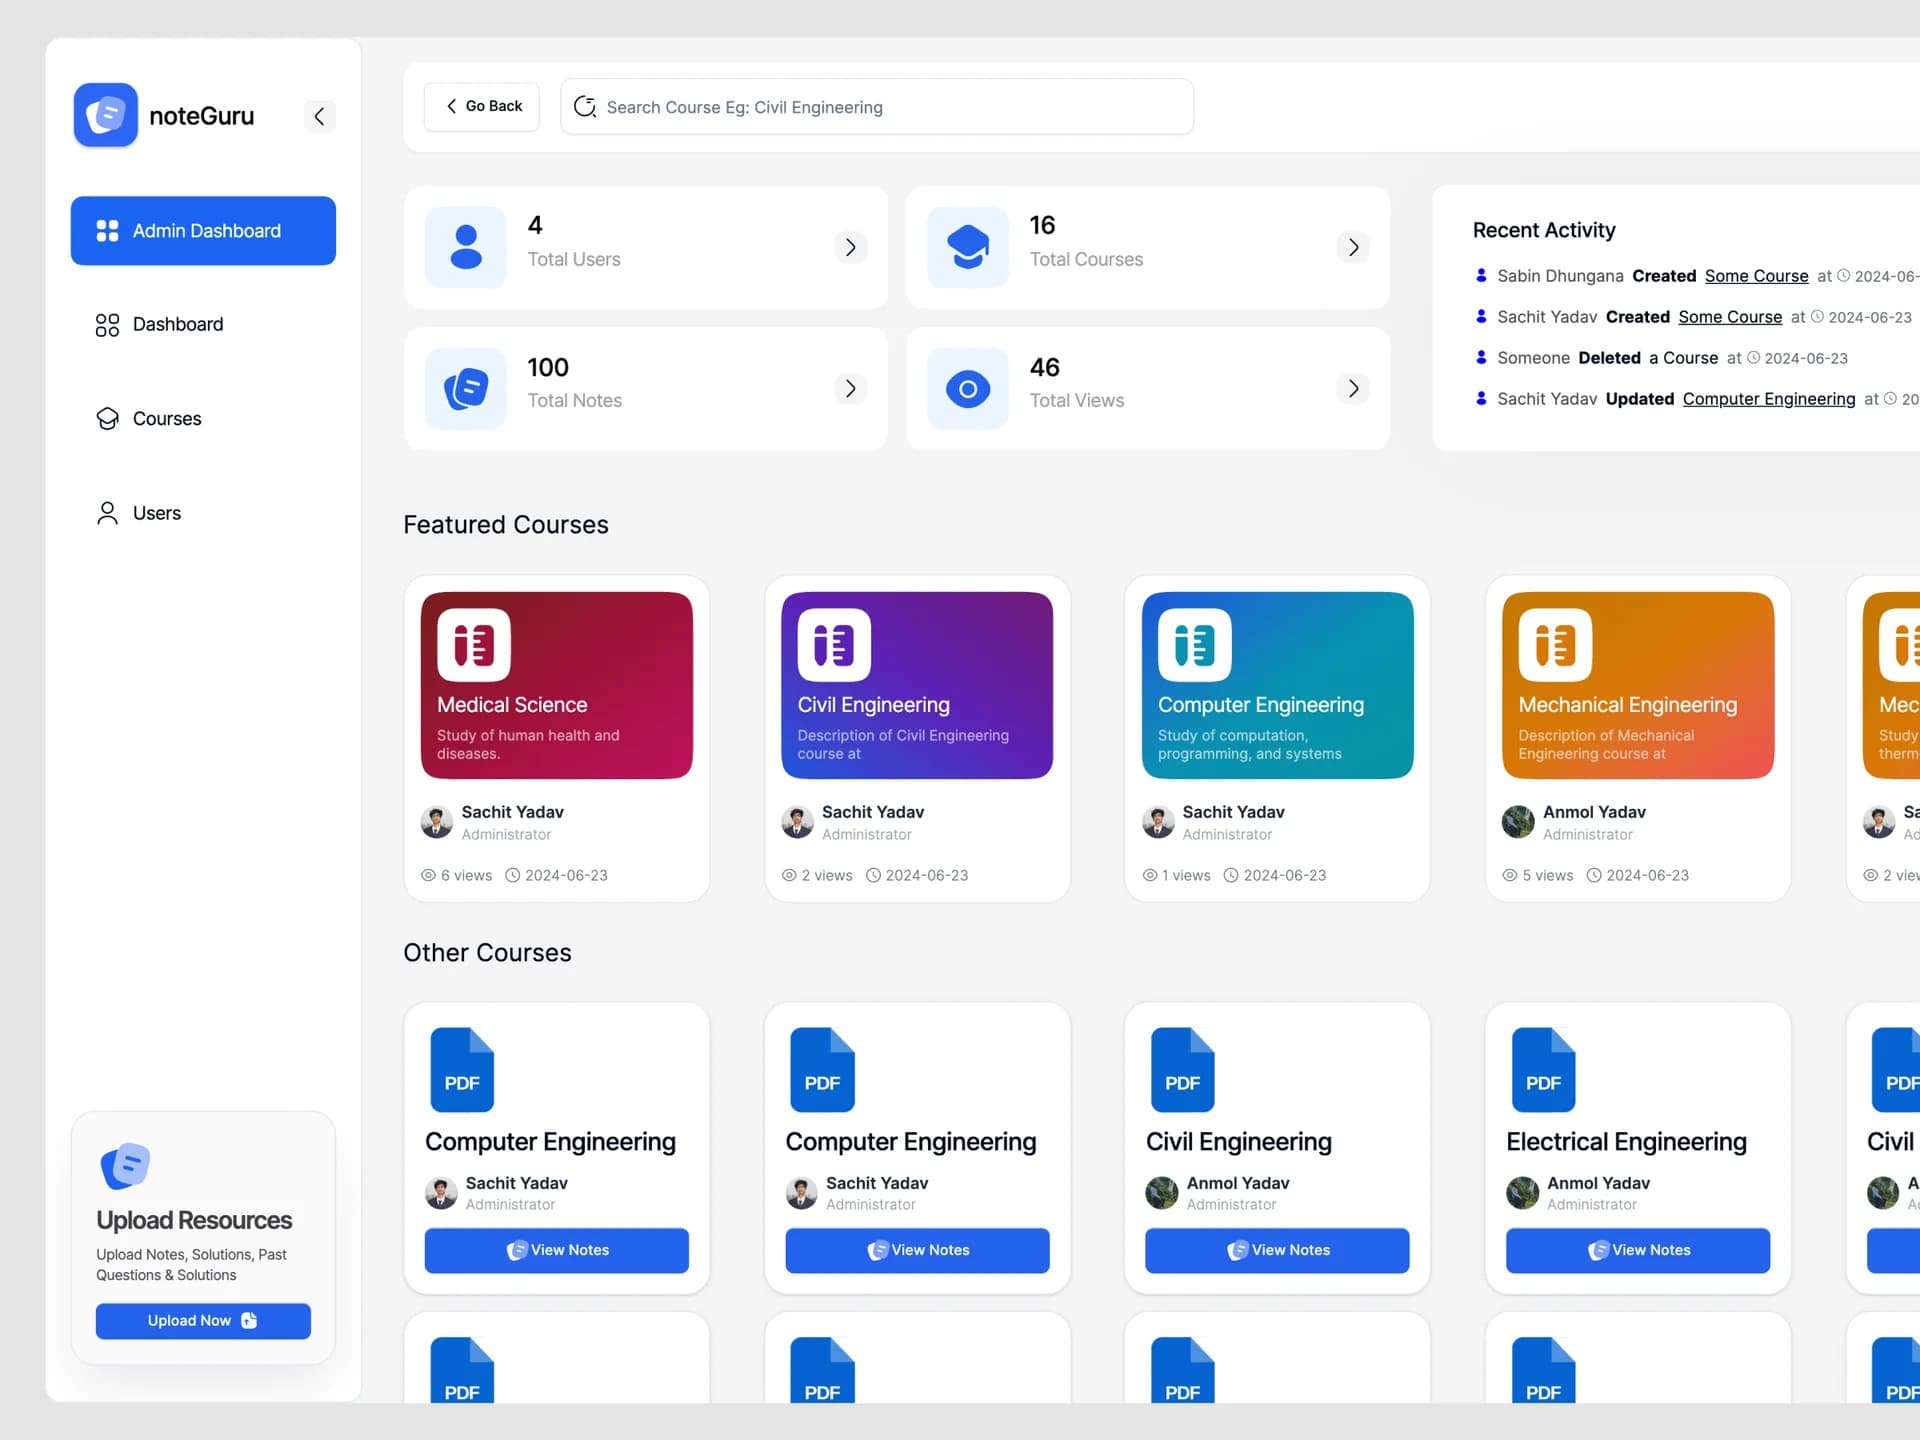Click the Total Views eye icon
1920x1440 pixels.
967,388
